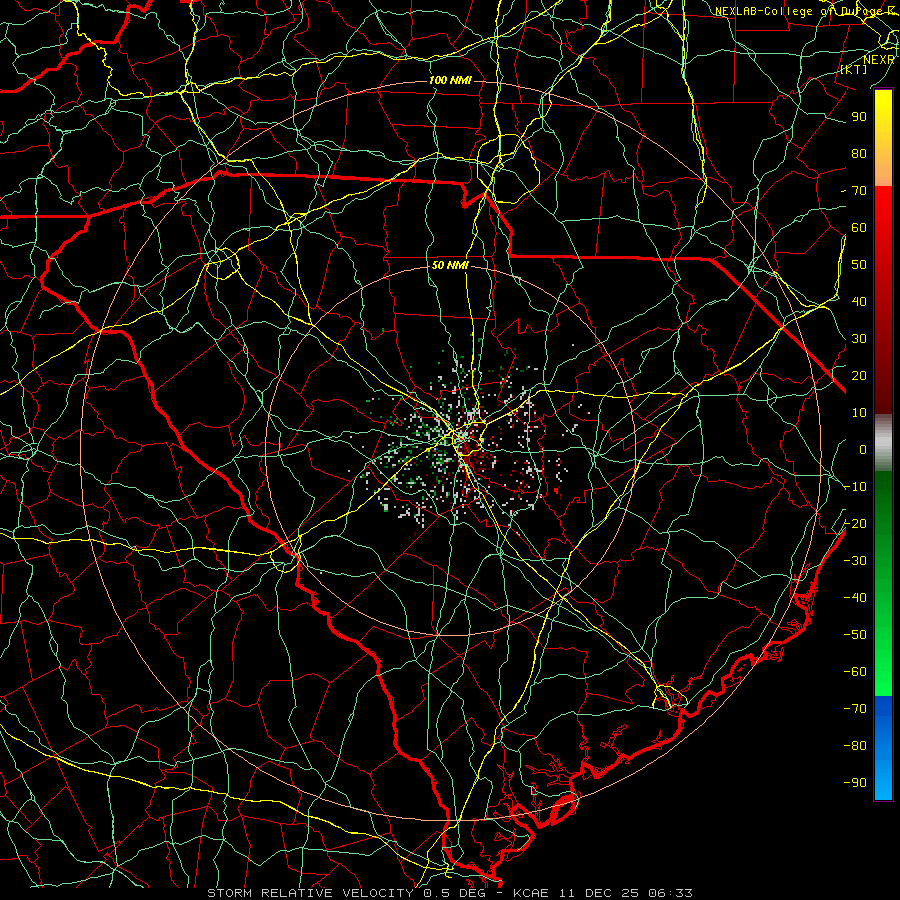The image size is (900, 900).
Task: Click the "-50" velocity scale label
Action: pos(855,634)
